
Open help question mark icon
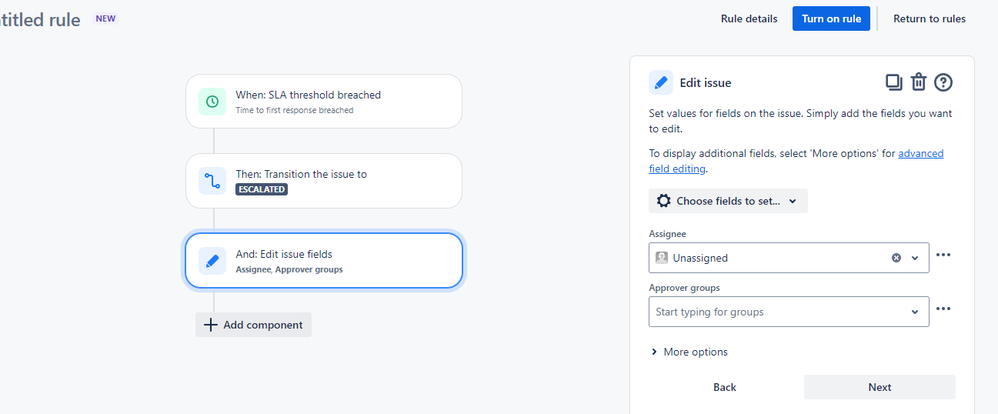pos(943,82)
